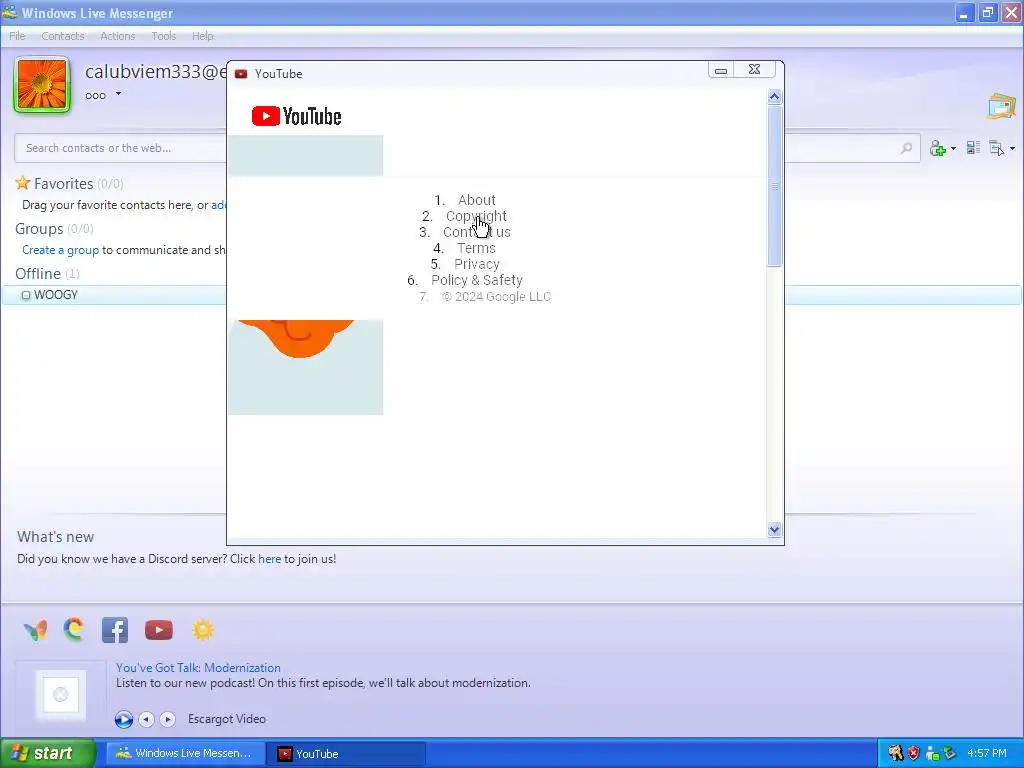Open the Facebook icon in bottom bar

pos(115,630)
